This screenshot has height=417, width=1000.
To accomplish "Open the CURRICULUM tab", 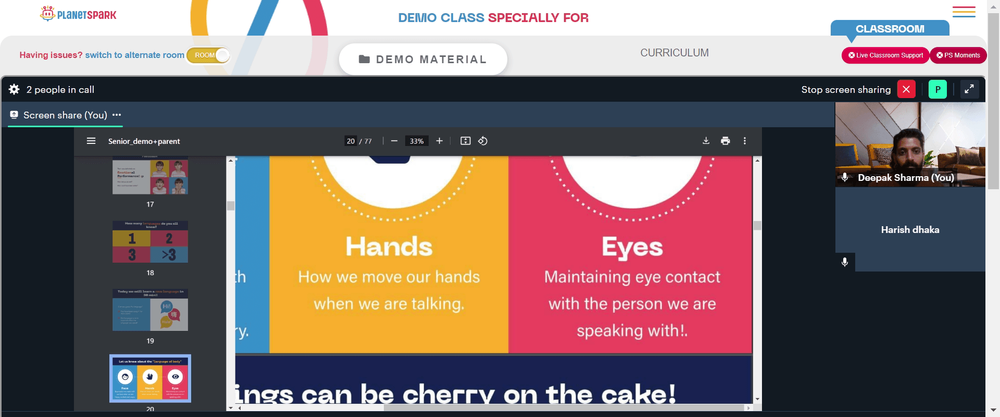I will 674,53.
